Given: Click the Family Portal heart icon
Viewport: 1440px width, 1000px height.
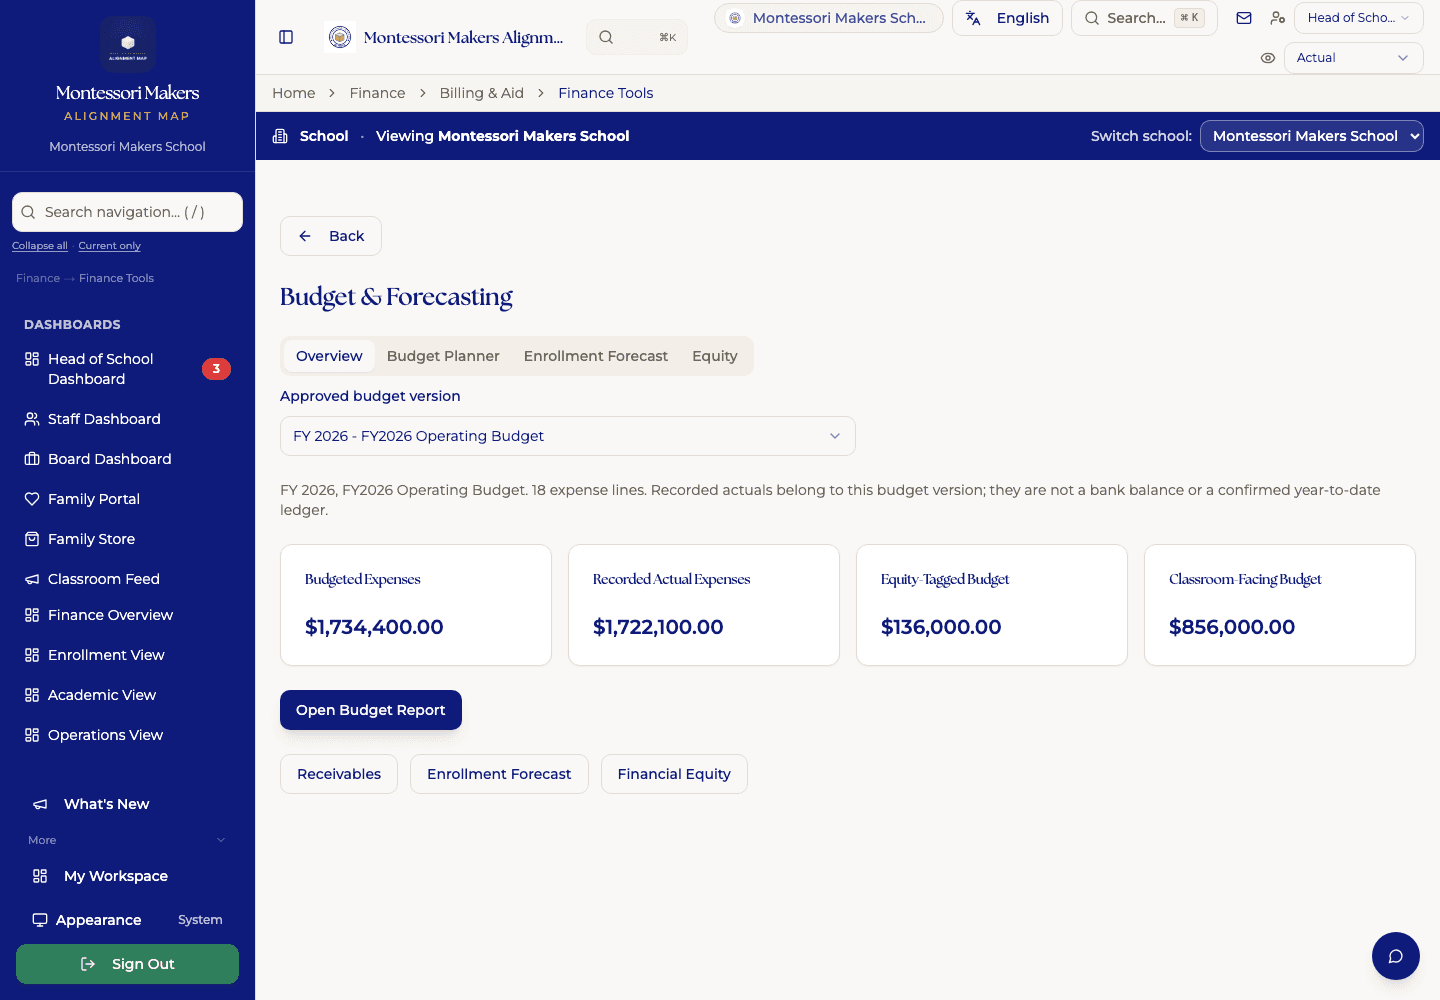Looking at the screenshot, I should (x=32, y=499).
